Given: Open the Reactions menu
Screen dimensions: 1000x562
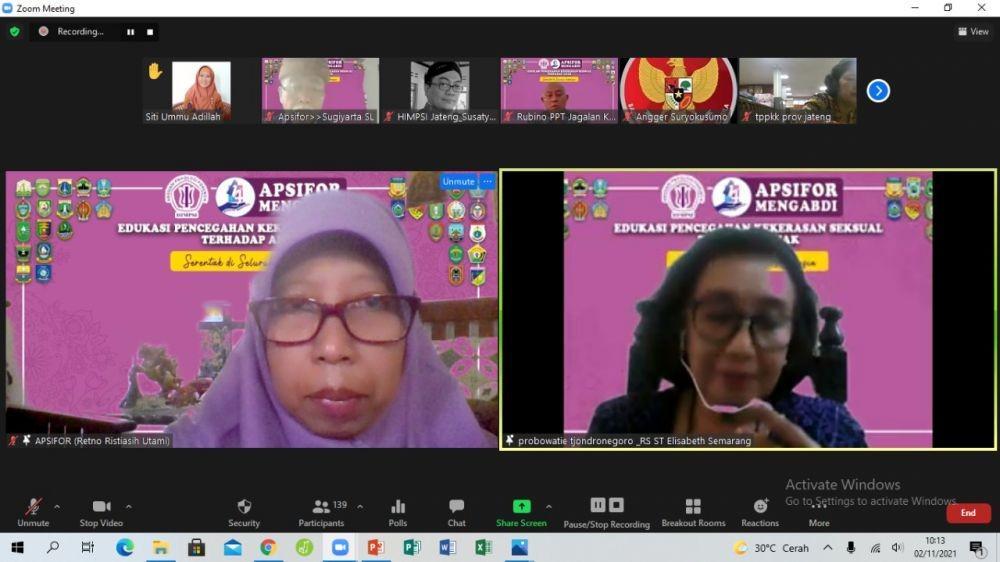Looking at the screenshot, I should tap(760, 512).
